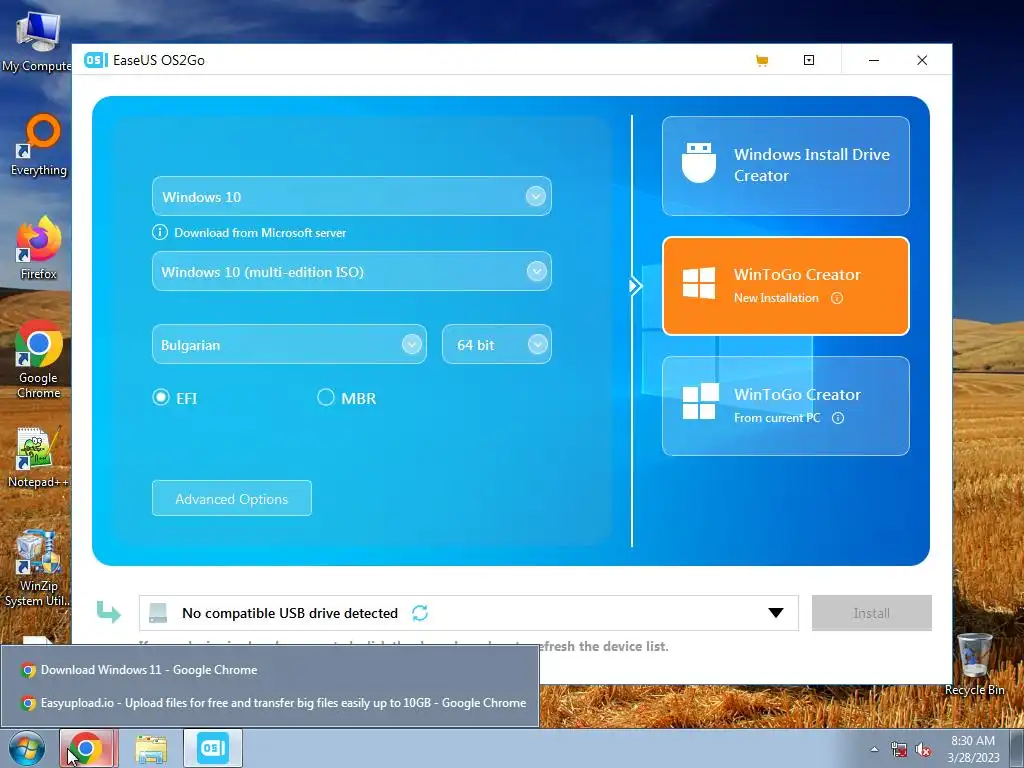
Task: Select WinToGo Creator New Installation card
Action: (786, 286)
